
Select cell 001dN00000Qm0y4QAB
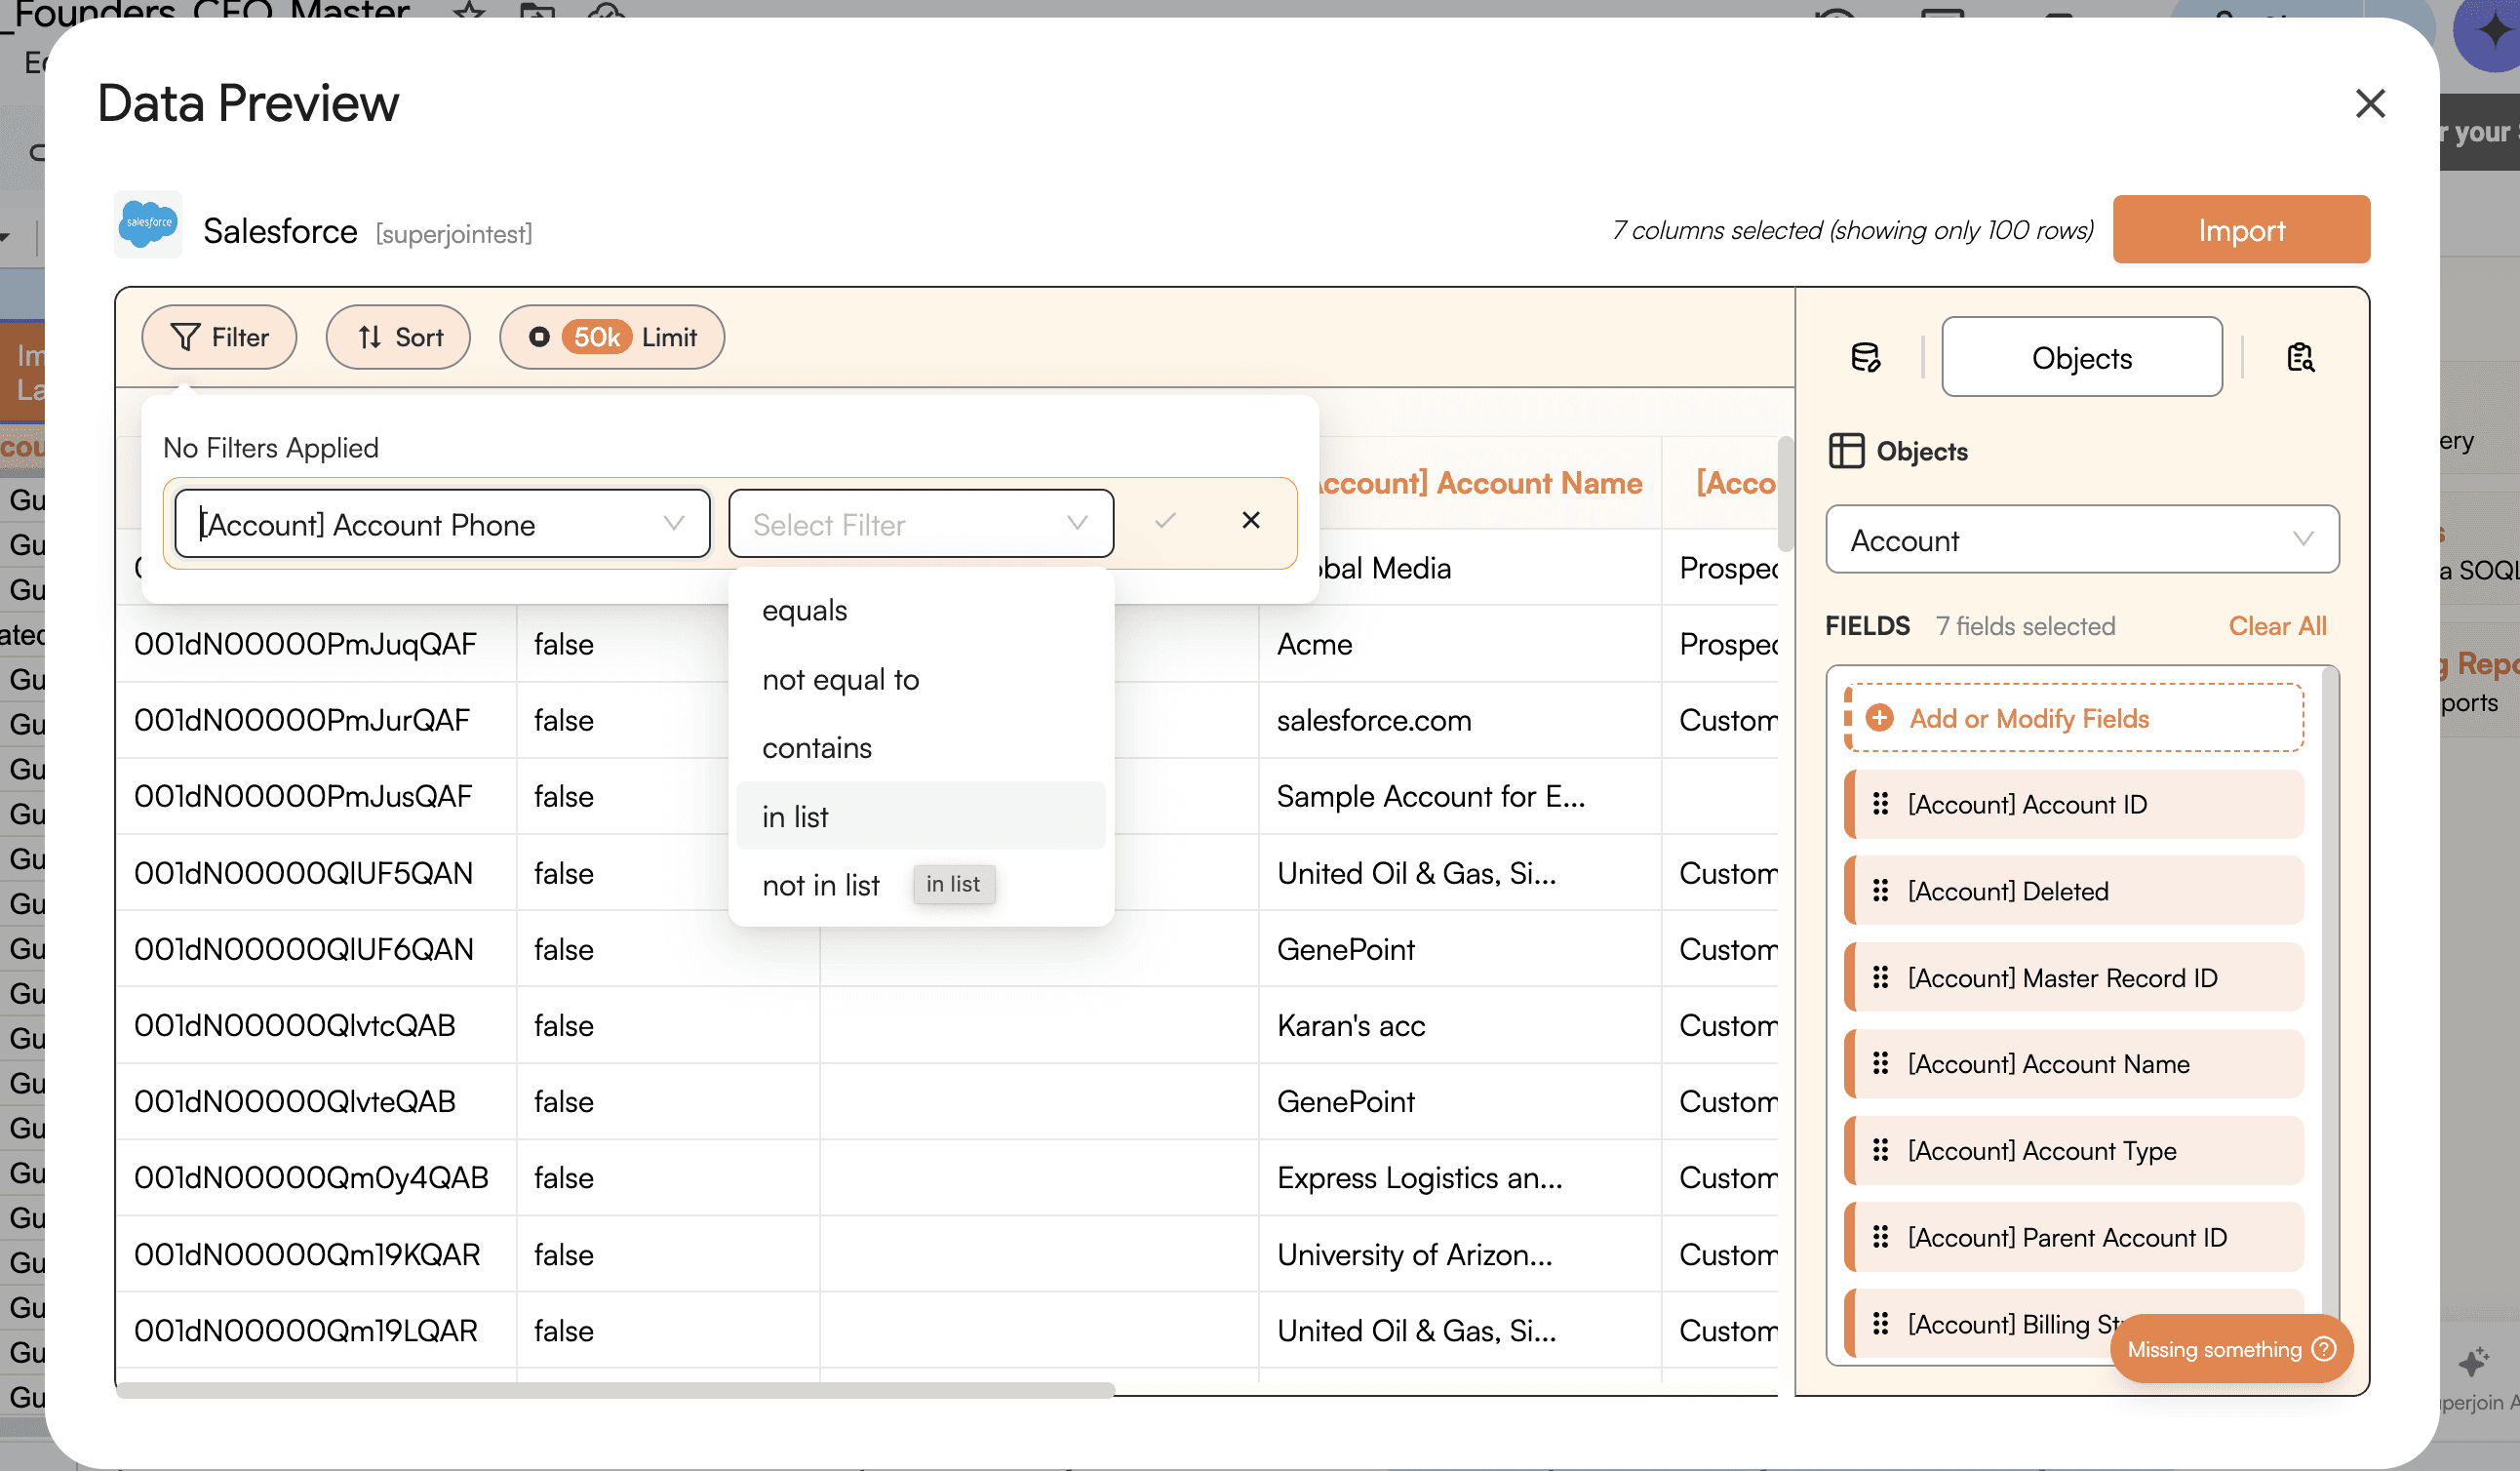316,1178
